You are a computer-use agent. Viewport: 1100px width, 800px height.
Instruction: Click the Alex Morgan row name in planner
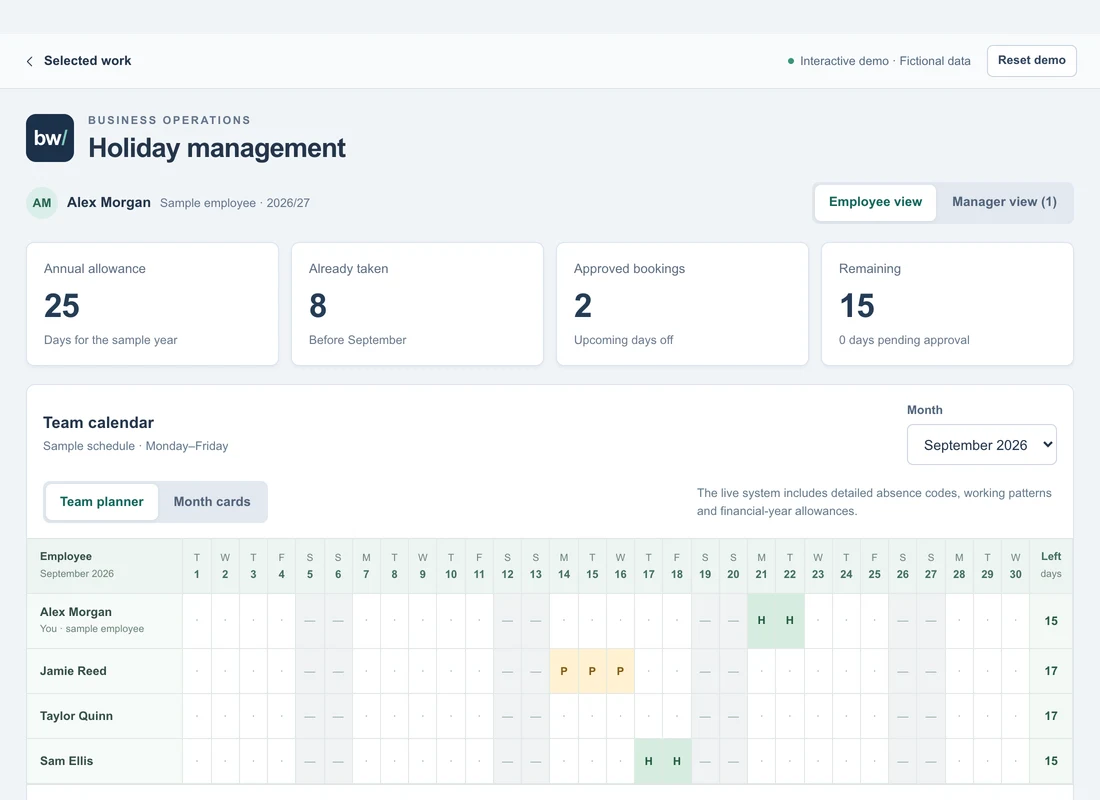coord(76,612)
